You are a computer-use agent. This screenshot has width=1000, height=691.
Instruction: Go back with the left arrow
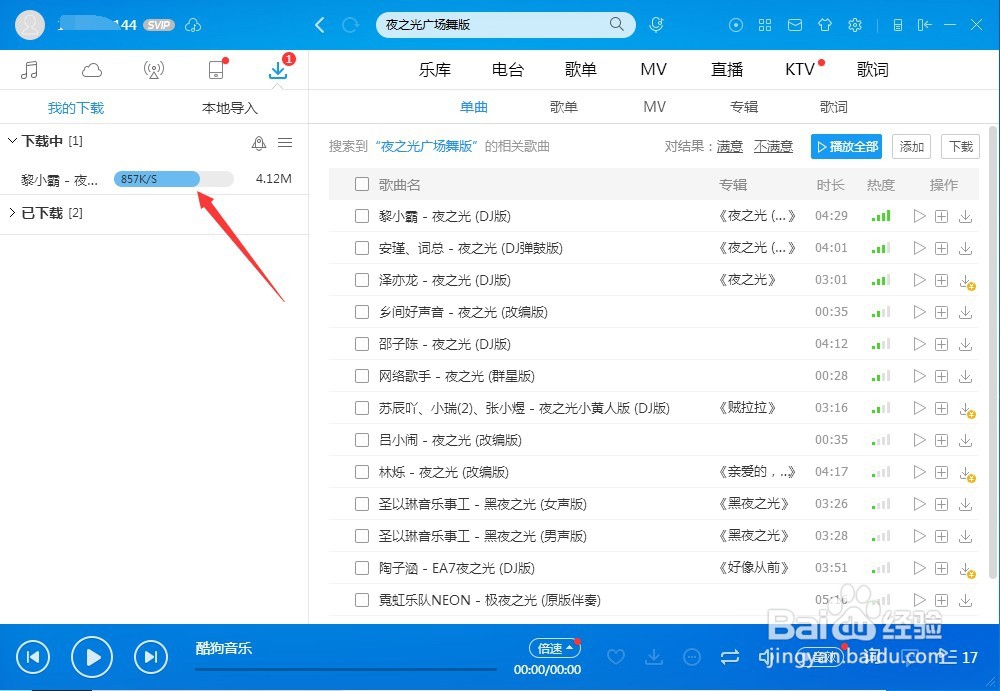320,25
